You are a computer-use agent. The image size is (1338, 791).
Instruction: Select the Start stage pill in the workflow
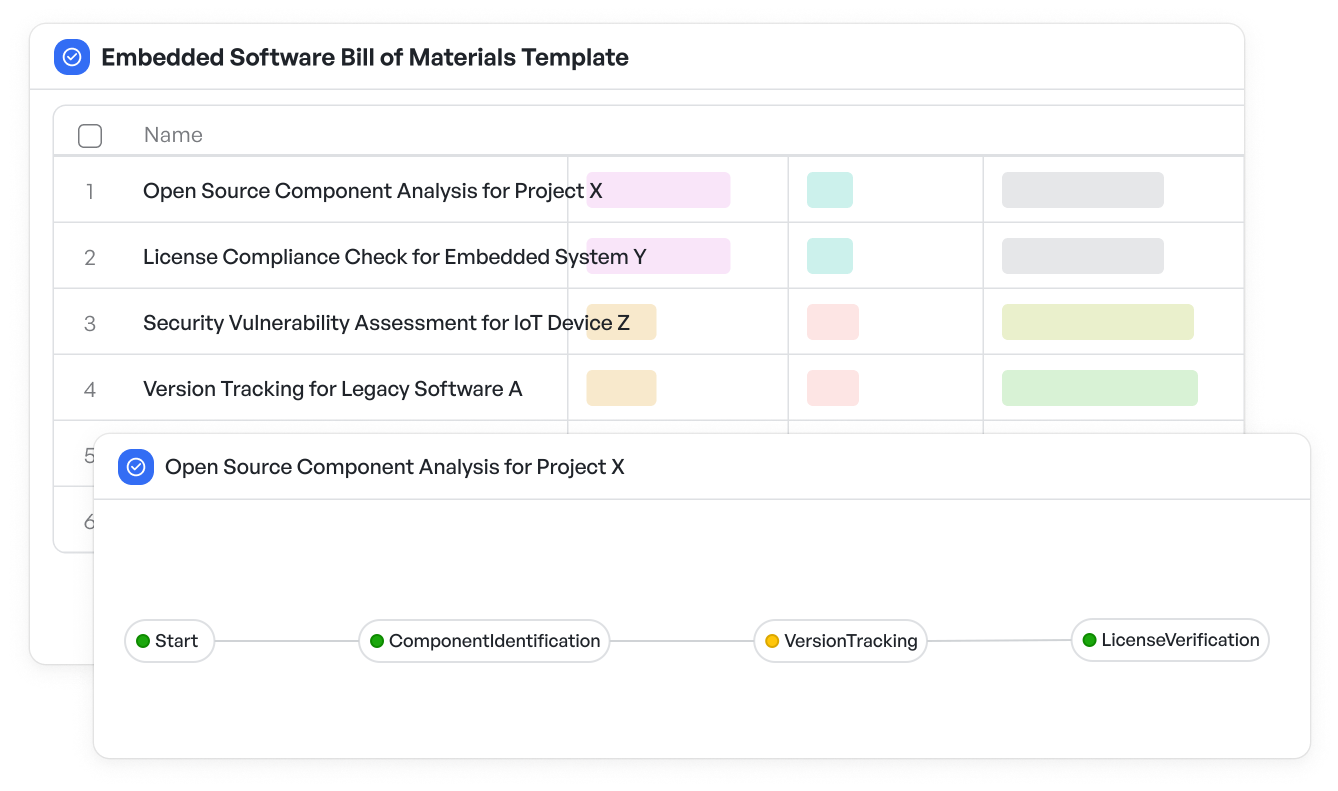click(169, 641)
